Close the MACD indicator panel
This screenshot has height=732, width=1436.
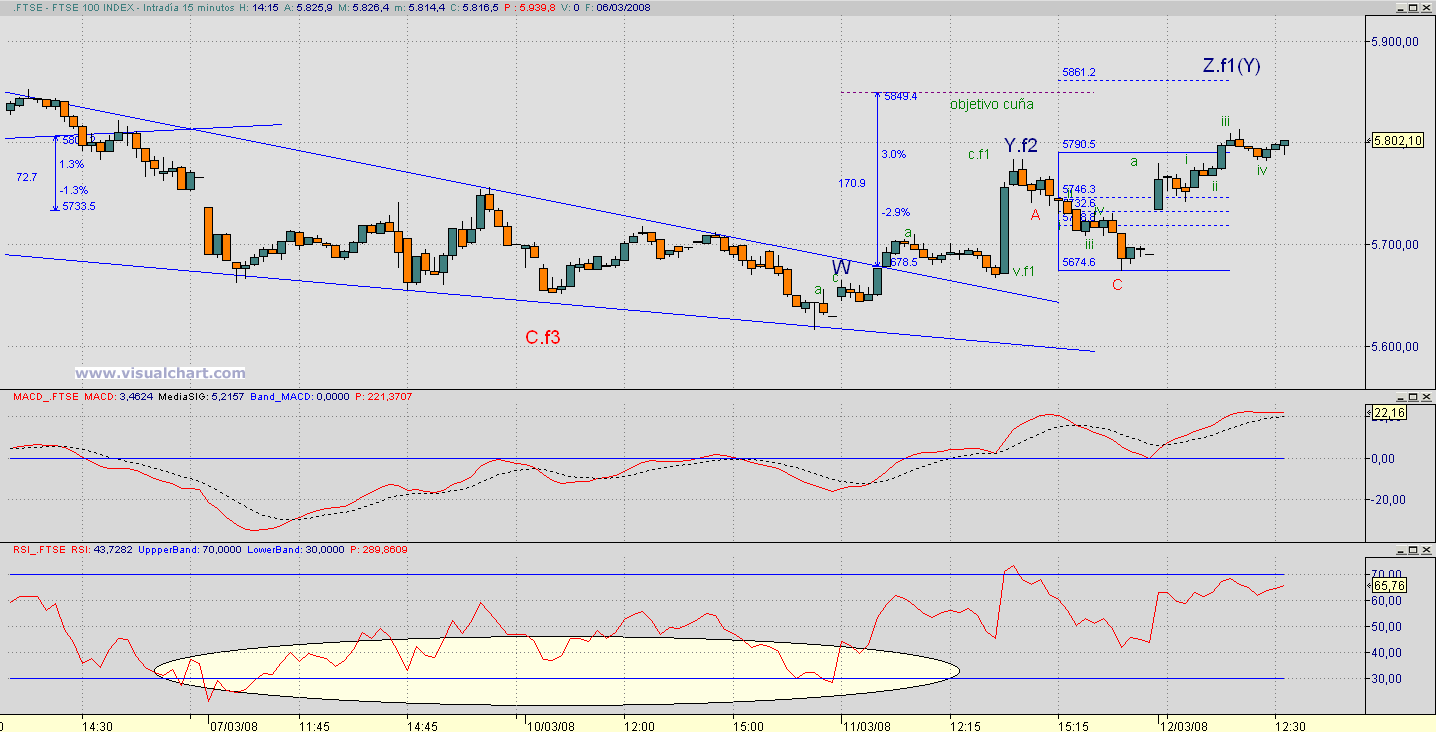1425,397
